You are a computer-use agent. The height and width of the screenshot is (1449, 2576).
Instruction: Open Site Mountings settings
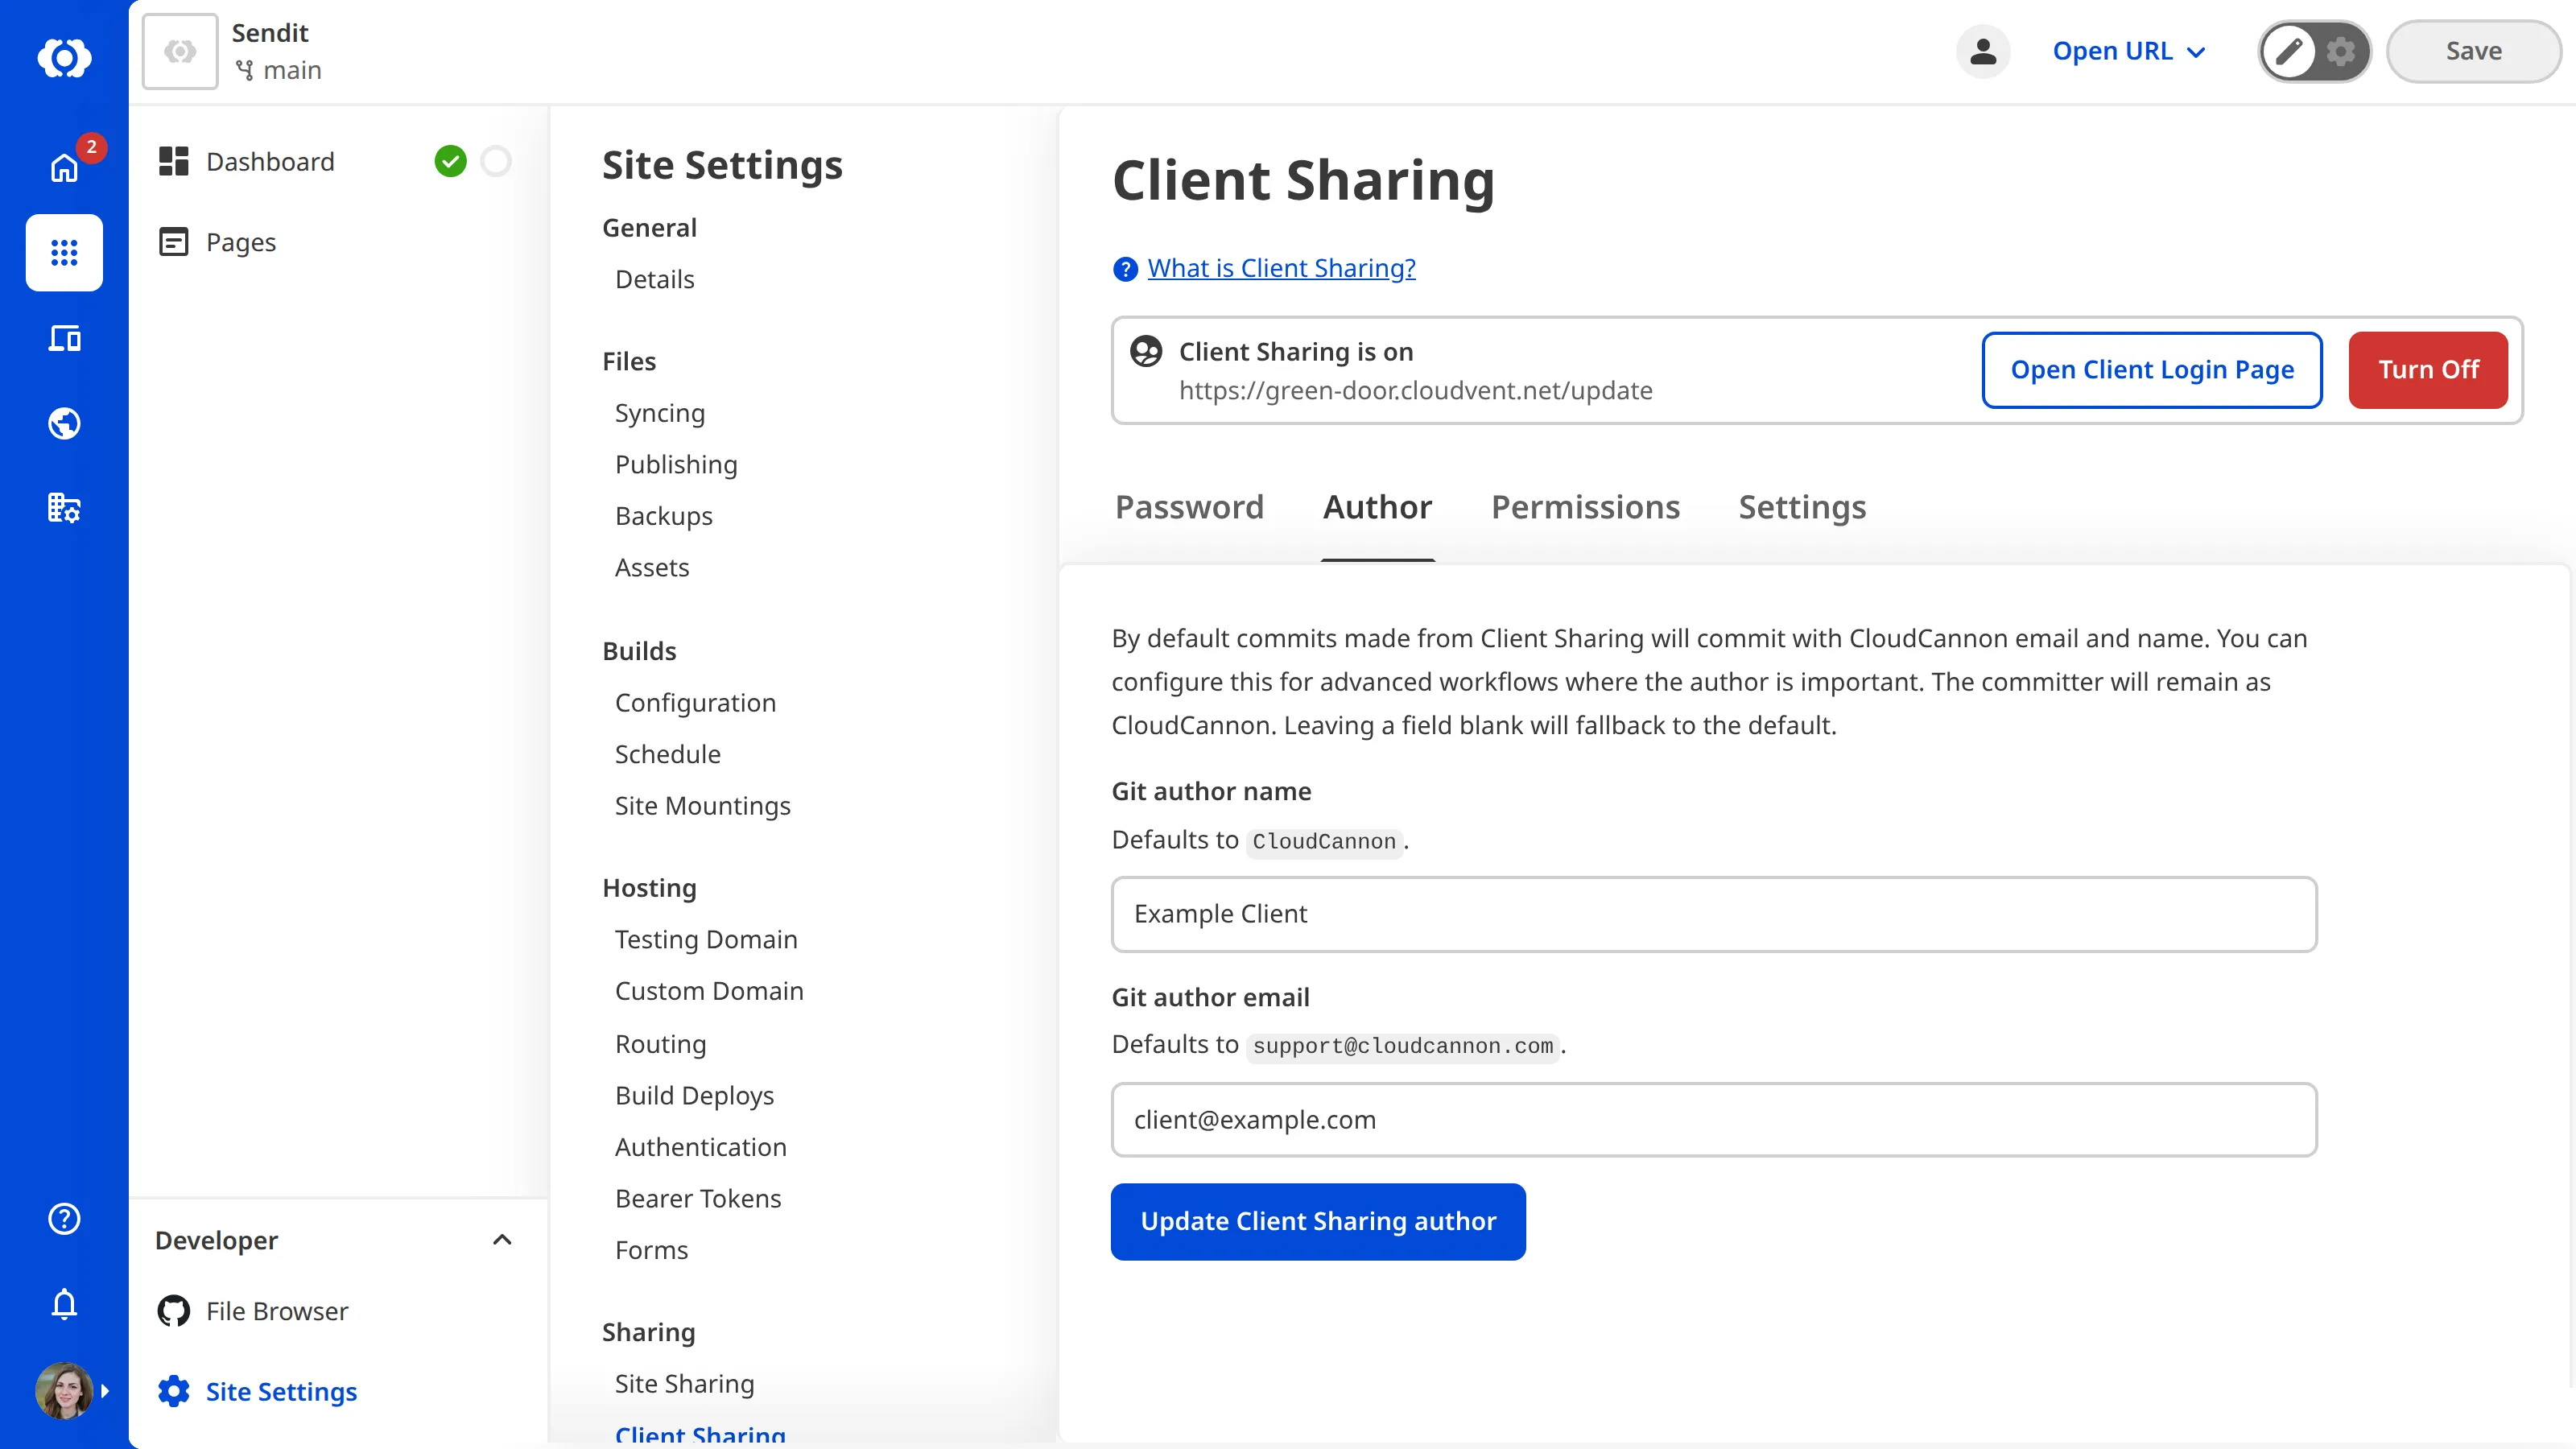coord(702,806)
